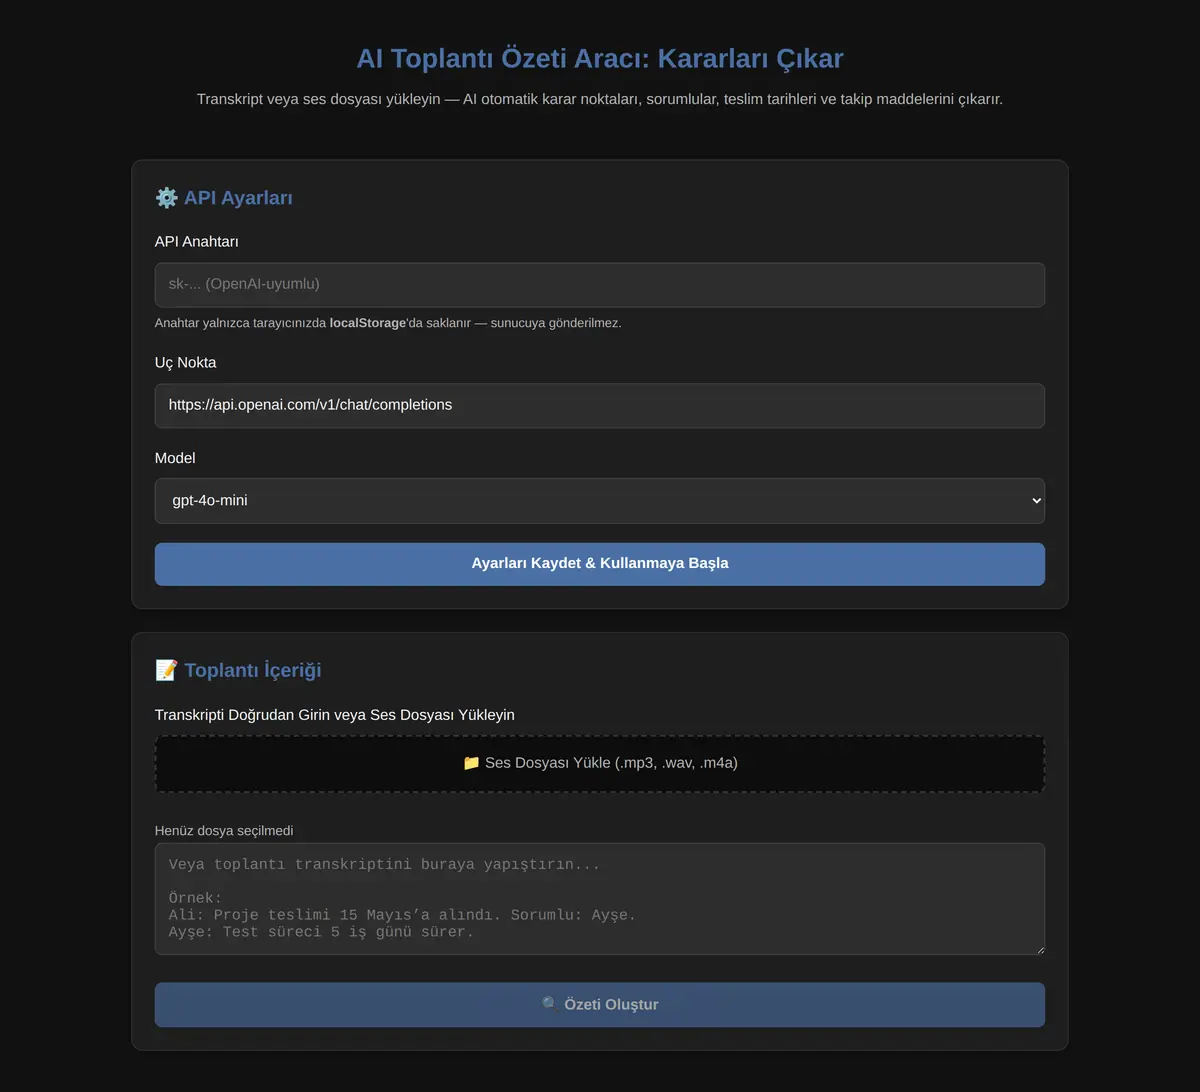
Task: Click into the Uç Nokta URL field
Action: pyautogui.click(x=600, y=406)
